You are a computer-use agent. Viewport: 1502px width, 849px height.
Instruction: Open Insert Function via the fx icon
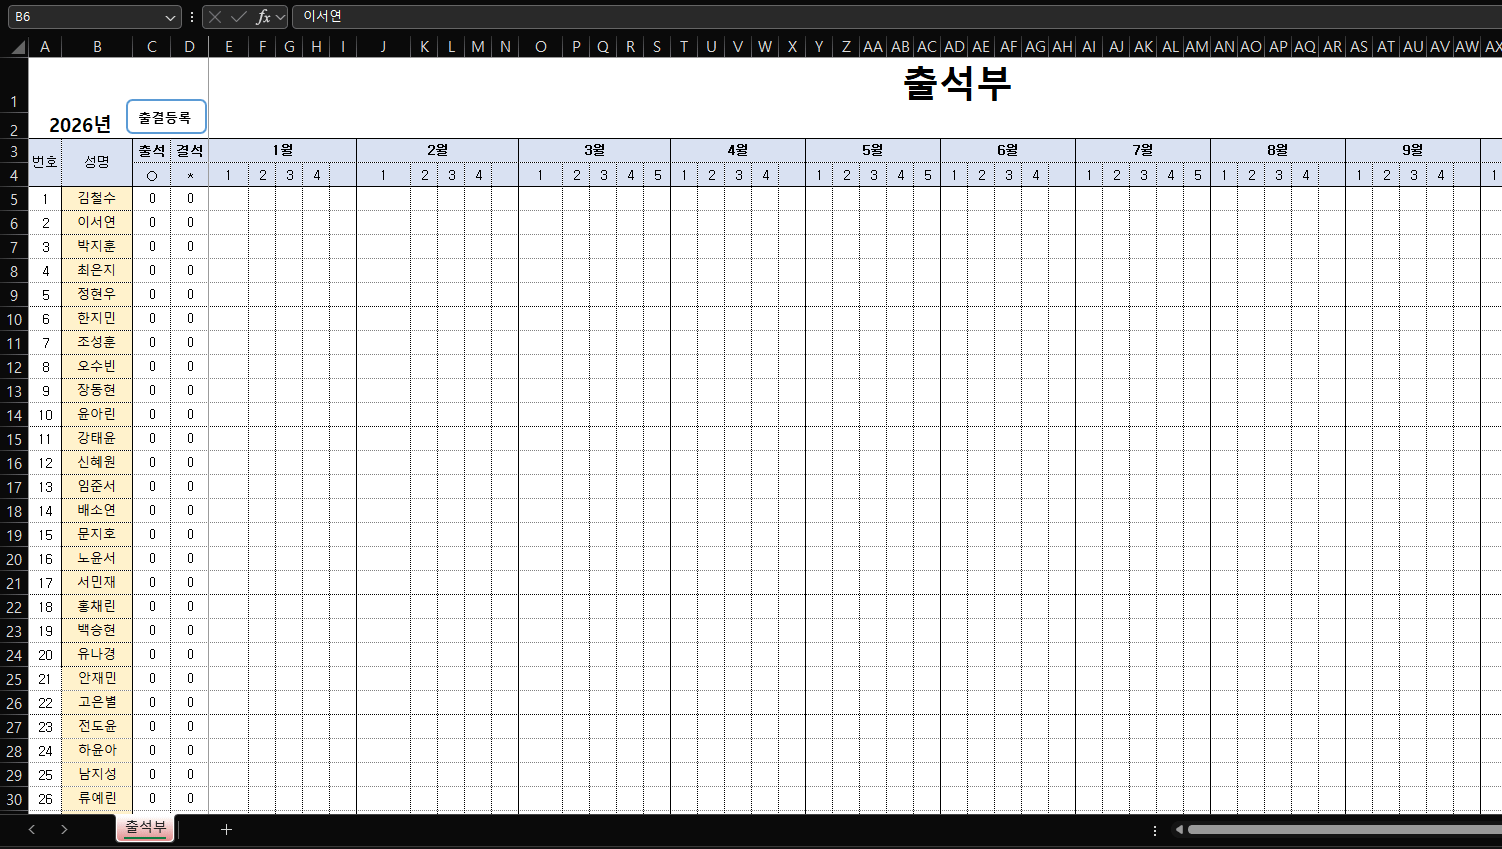pos(262,17)
